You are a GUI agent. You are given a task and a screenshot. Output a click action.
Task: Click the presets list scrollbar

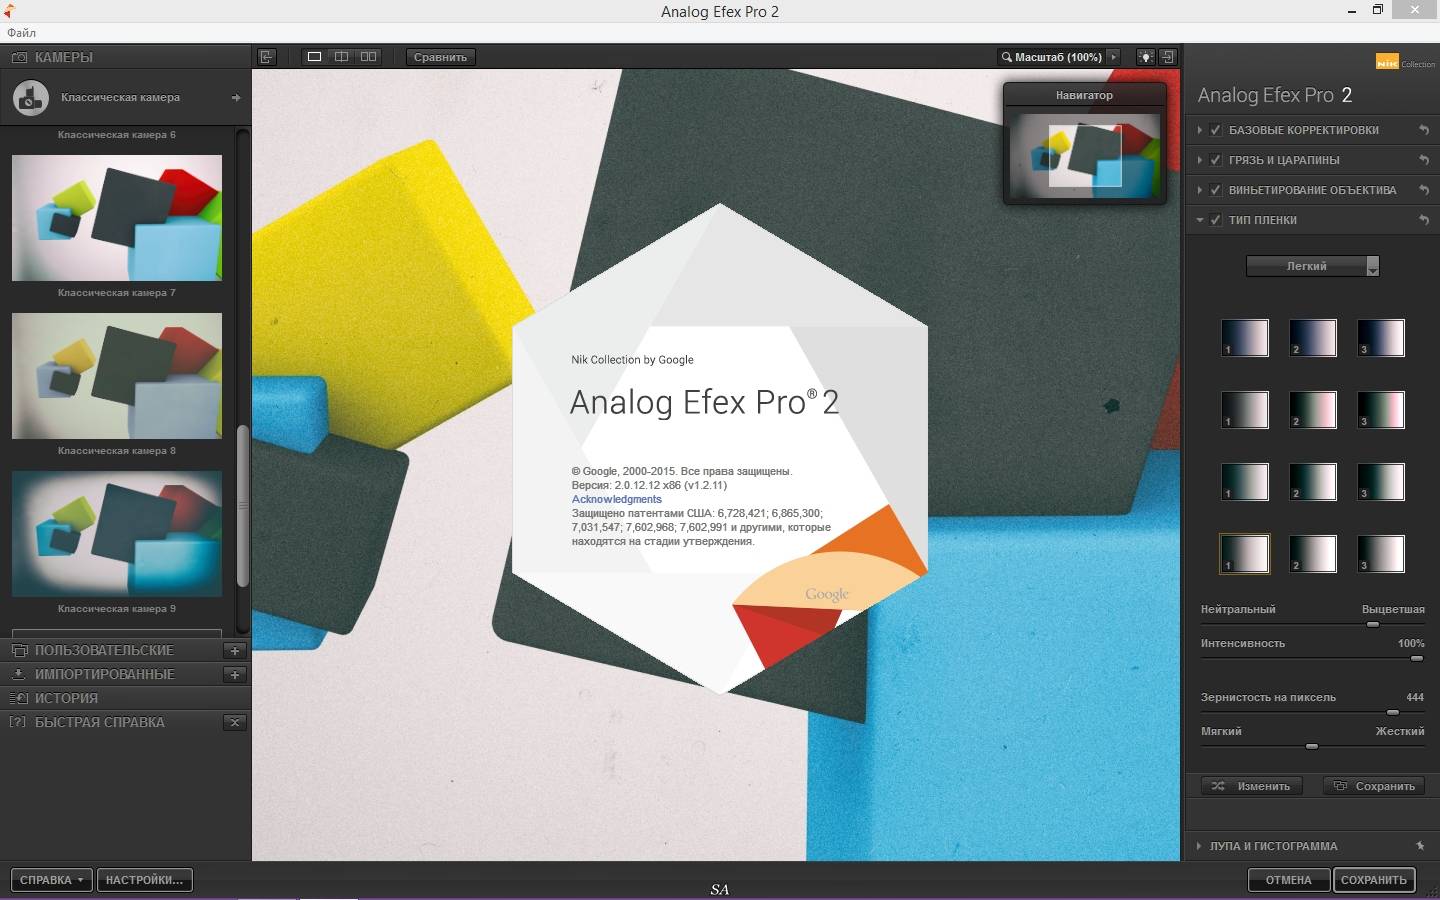click(x=242, y=506)
